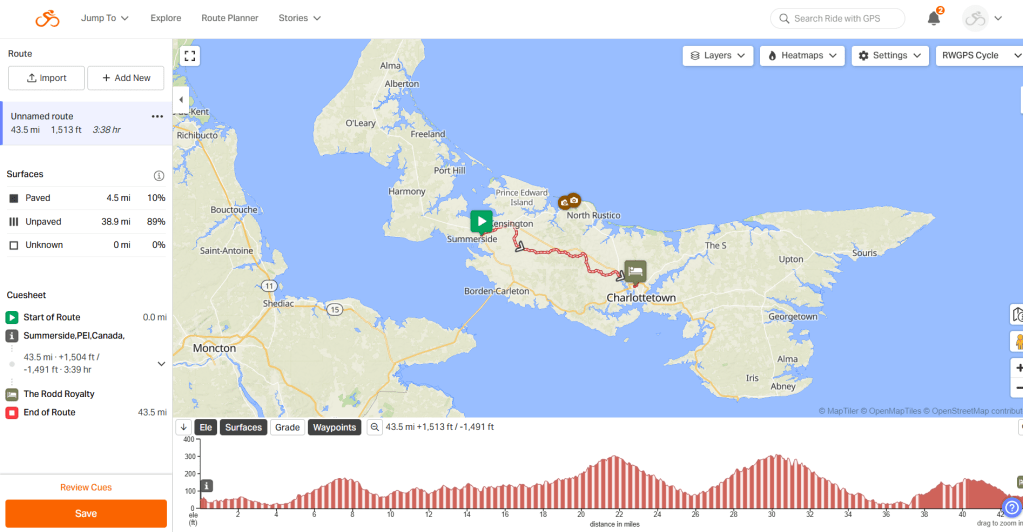Screen dimensions: 1023x532
Task: Click the Ride with GPS logo
Action: (47, 18)
